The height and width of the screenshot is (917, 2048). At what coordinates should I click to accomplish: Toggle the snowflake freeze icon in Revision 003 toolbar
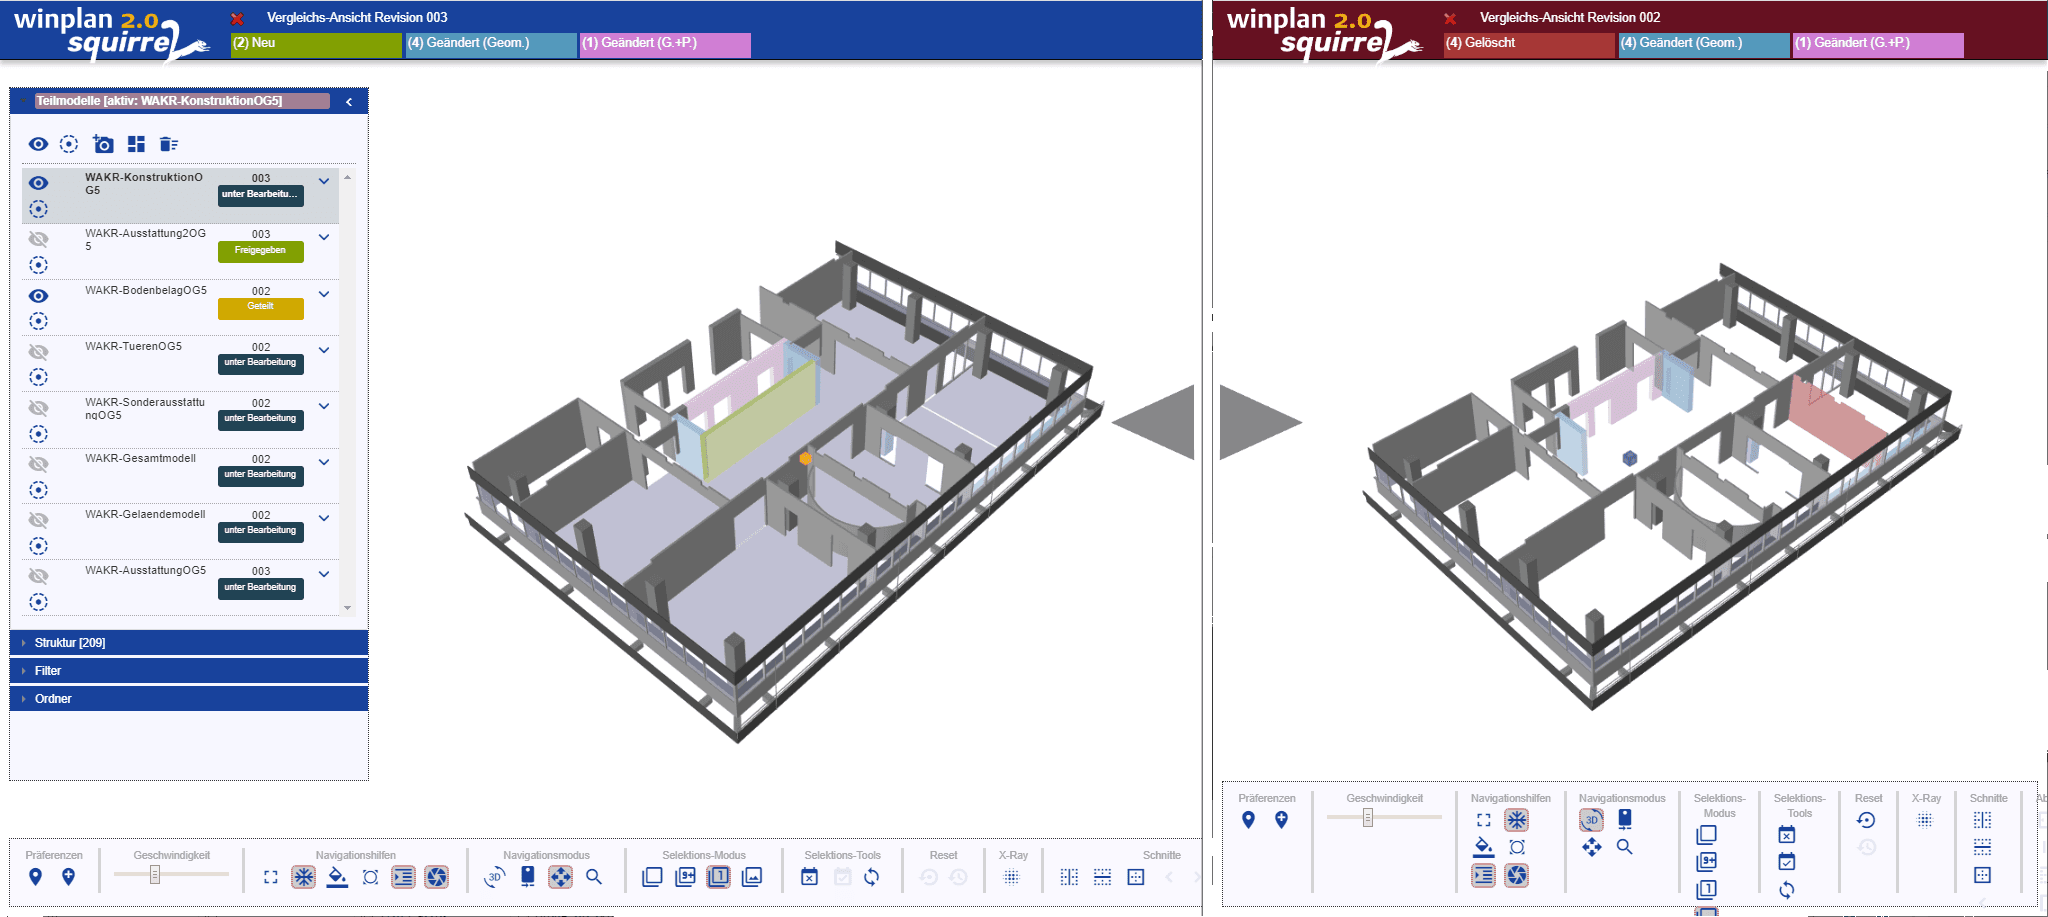(x=303, y=877)
